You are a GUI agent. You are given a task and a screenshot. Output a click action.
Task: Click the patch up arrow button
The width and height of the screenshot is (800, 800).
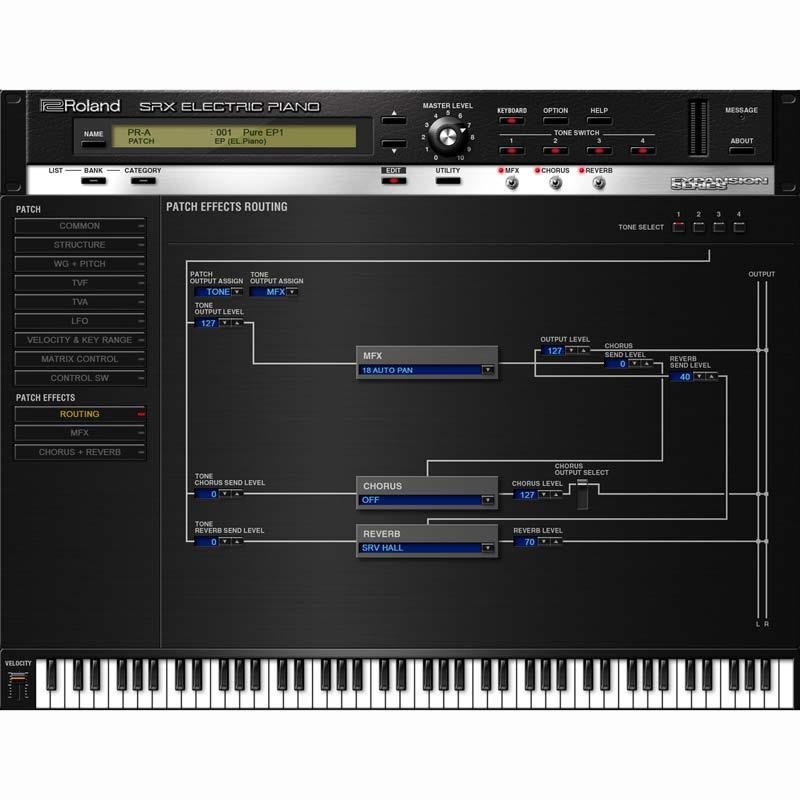(x=394, y=120)
